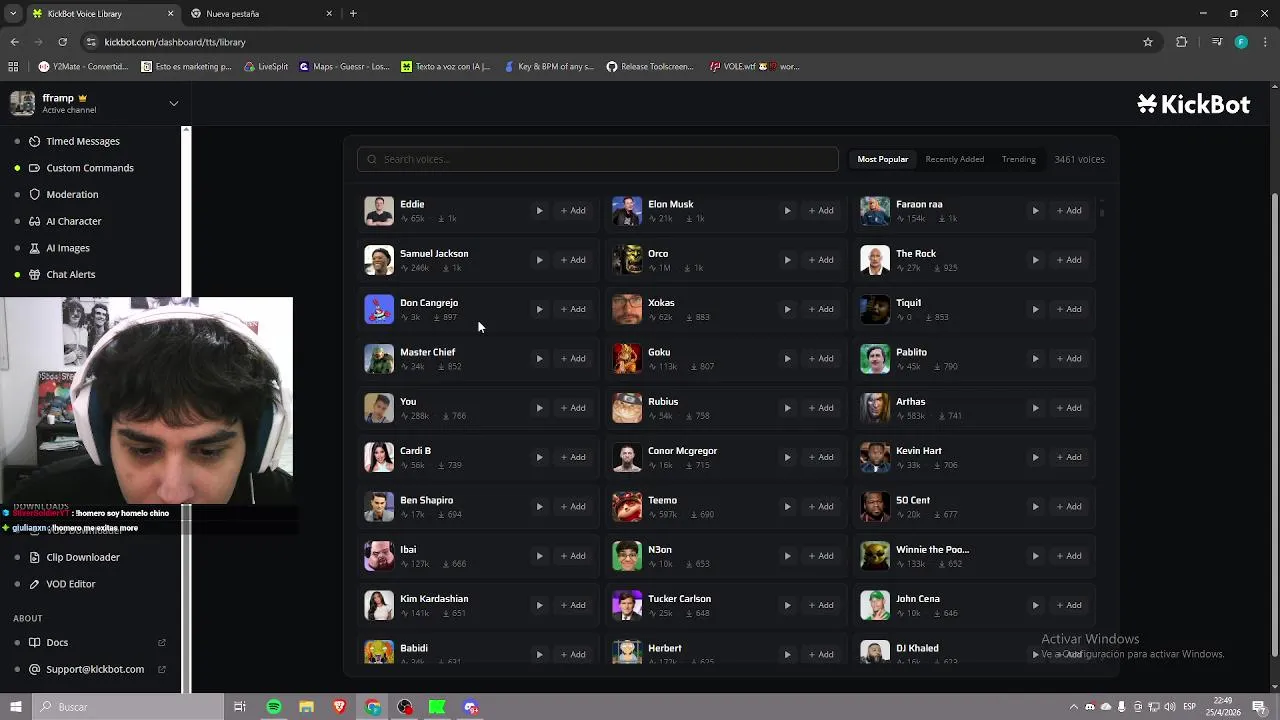This screenshot has height=720, width=1280.
Task: Open browser extensions puzzle icon
Action: [x=1182, y=42]
